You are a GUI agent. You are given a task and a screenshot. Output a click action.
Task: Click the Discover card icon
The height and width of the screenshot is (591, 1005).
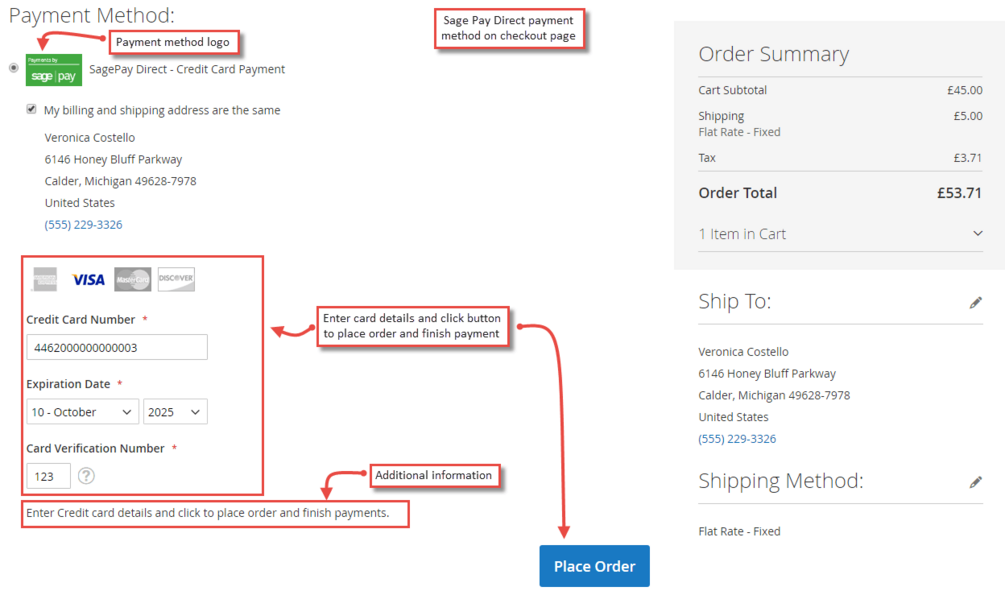(x=176, y=279)
